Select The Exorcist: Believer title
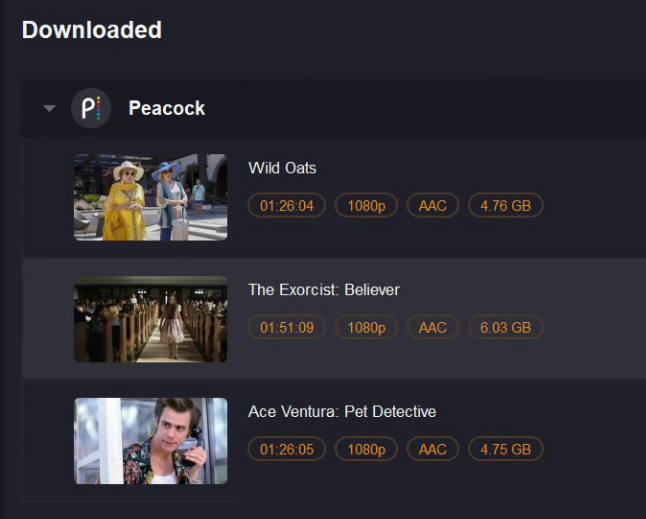Viewport: 646px width, 519px height. tap(324, 290)
